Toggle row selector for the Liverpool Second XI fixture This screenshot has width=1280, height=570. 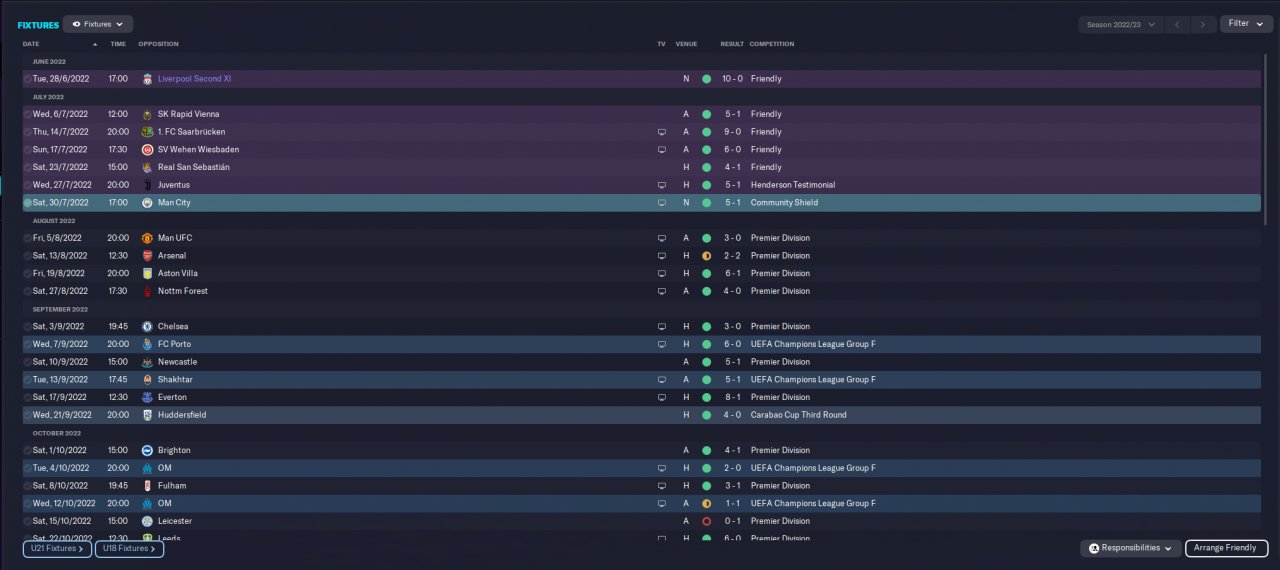click(27, 79)
